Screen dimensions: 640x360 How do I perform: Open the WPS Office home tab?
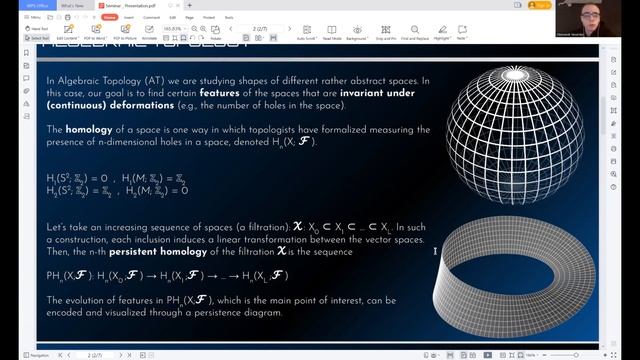pyautogui.click(x=38, y=5)
